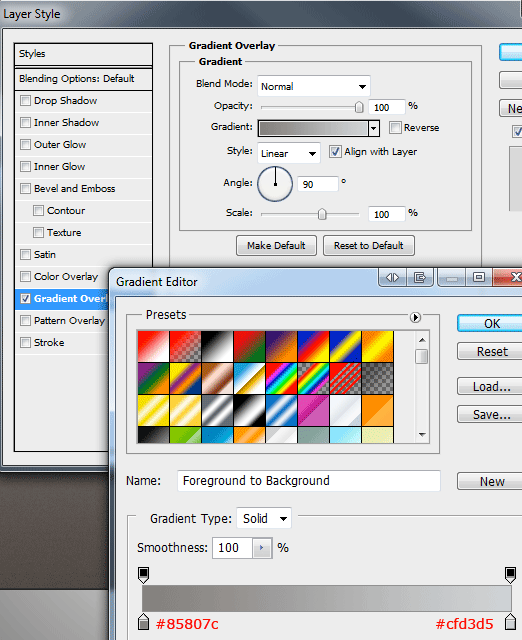Choose the Blue, Red, Yellow preset

coord(313,347)
